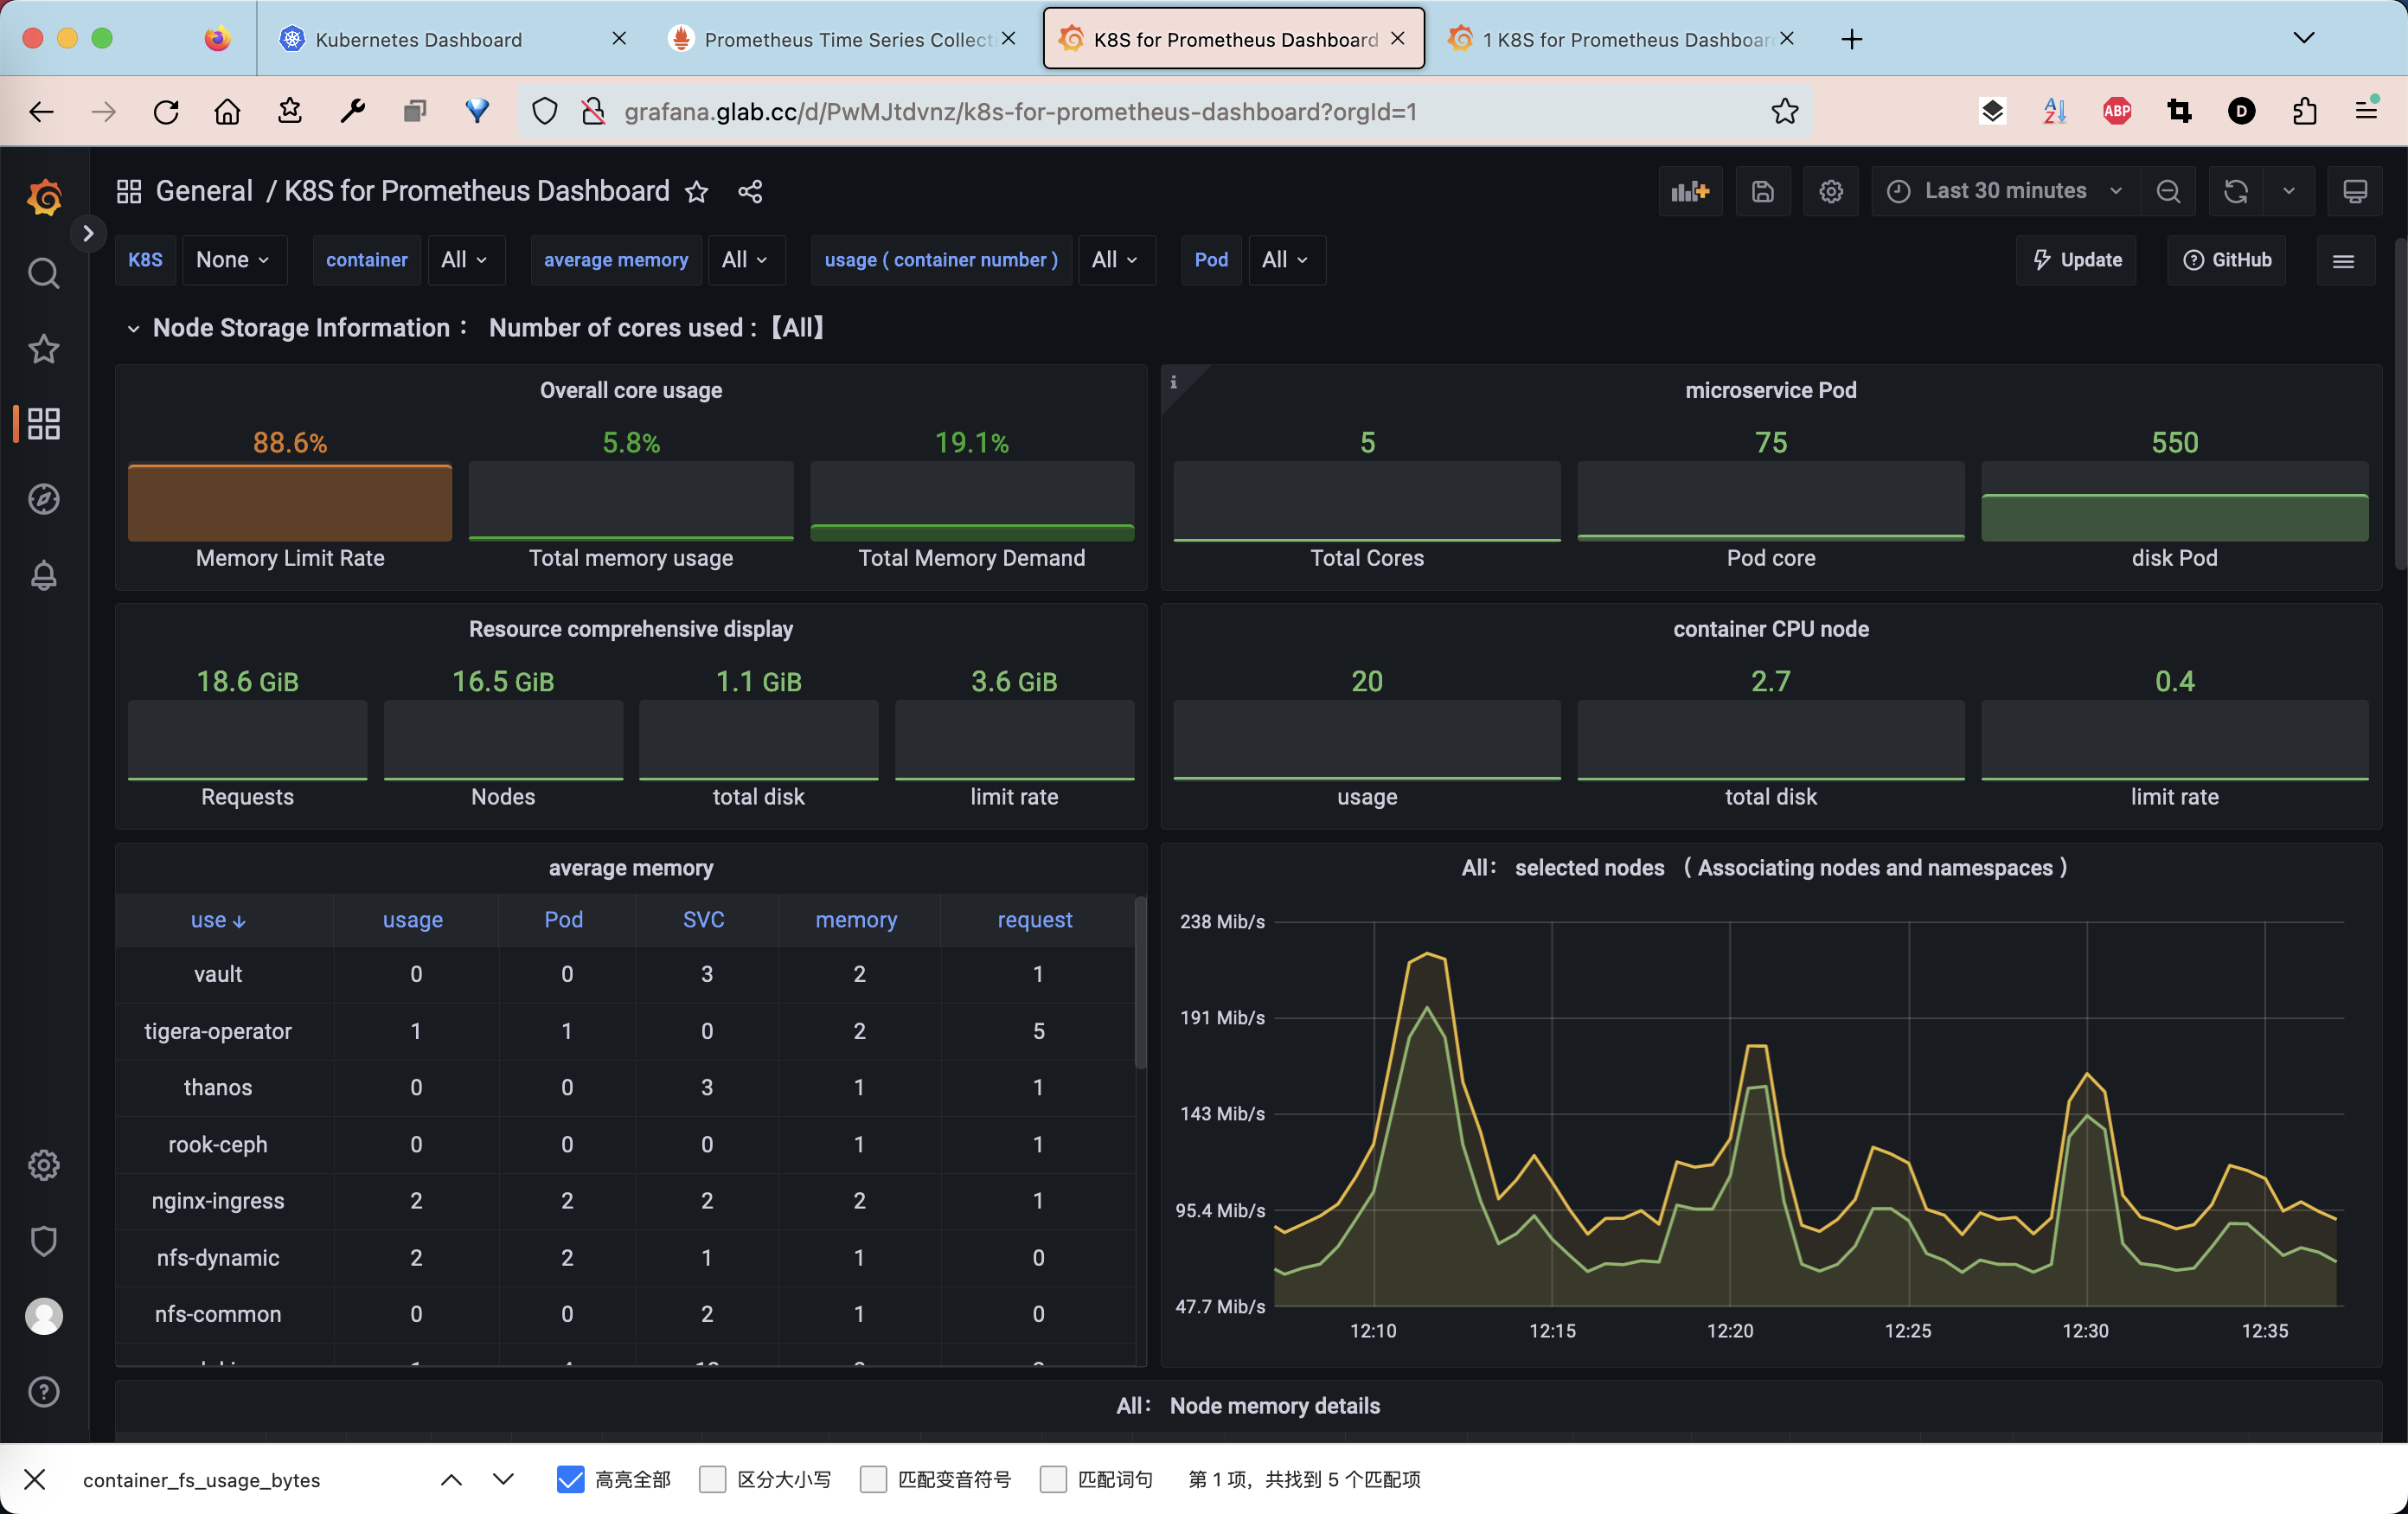This screenshot has height=1514, width=2408.
Task: Open usage (container number) All dropdown
Action: 1115,260
